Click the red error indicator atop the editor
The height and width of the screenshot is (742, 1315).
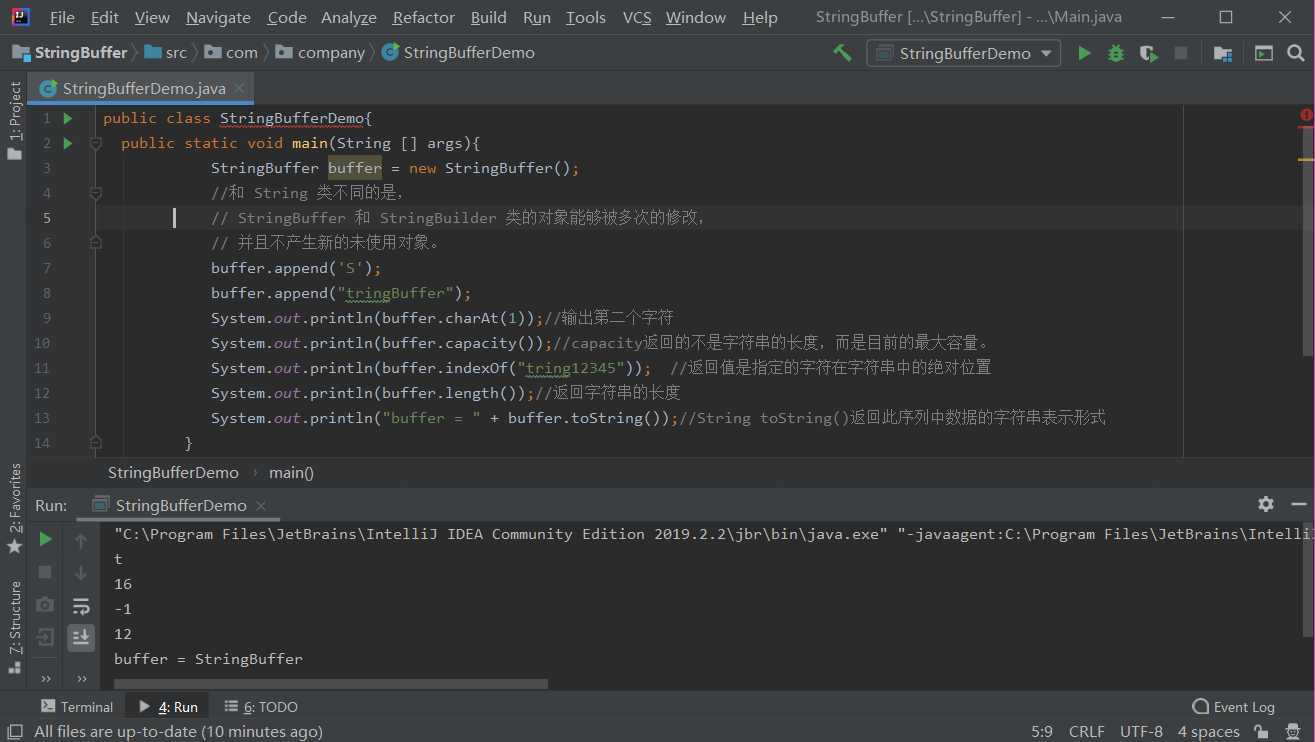[1306, 116]
